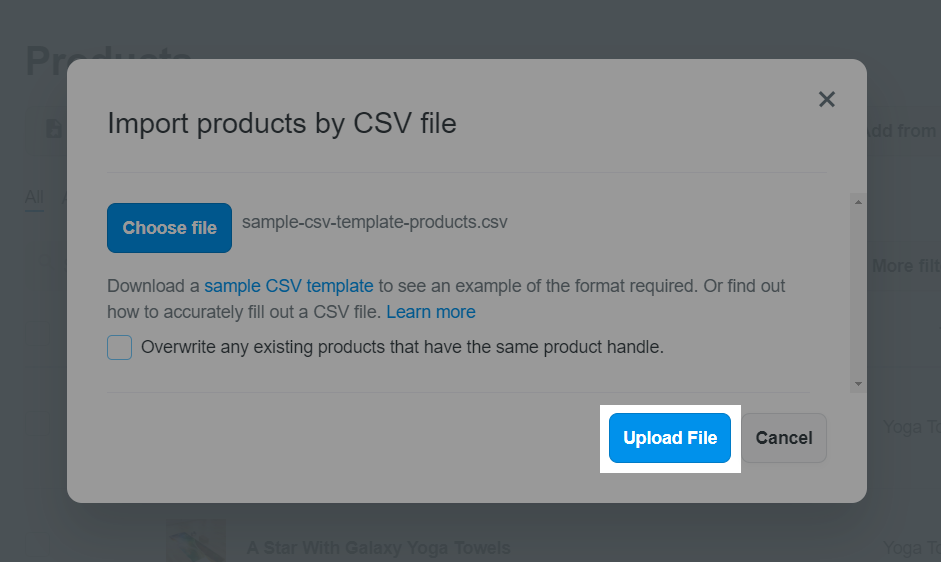The height and width of the screenshot is (562, 941).
Task: Click the overwrite existing products label text
Action: pos(402,348)
